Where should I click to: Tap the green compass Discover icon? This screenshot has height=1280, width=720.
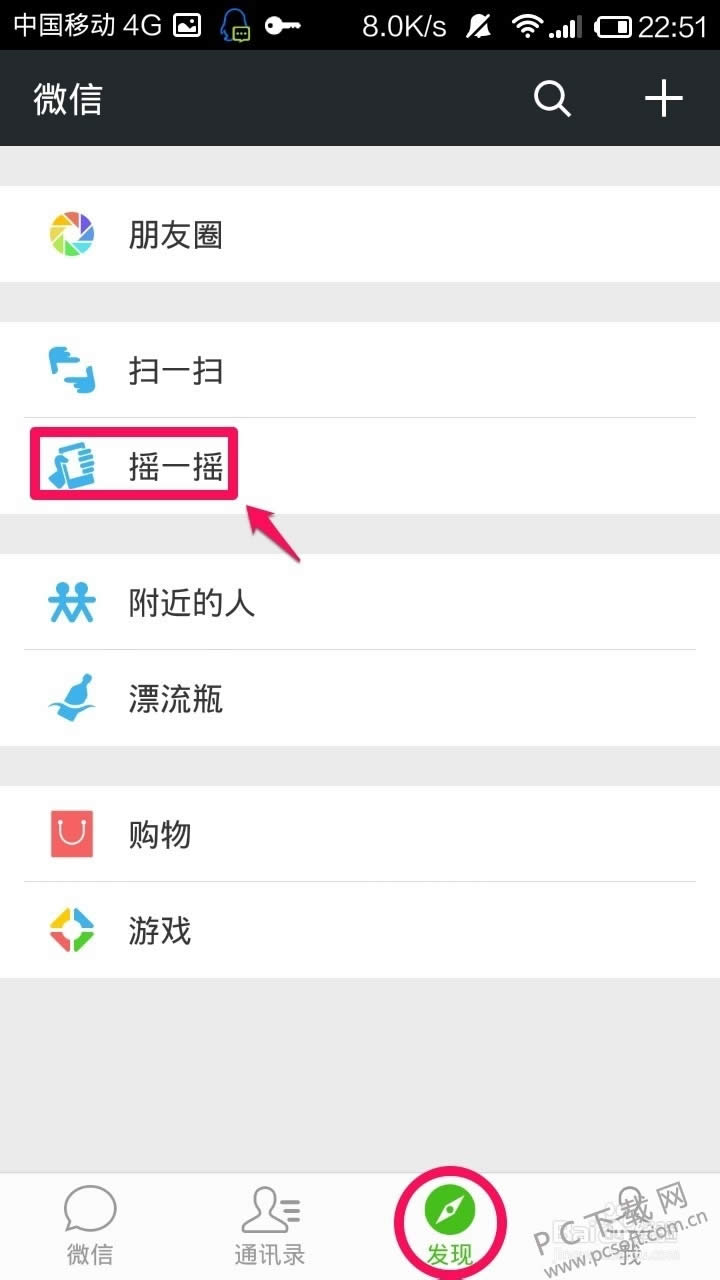pos(452,1206)
